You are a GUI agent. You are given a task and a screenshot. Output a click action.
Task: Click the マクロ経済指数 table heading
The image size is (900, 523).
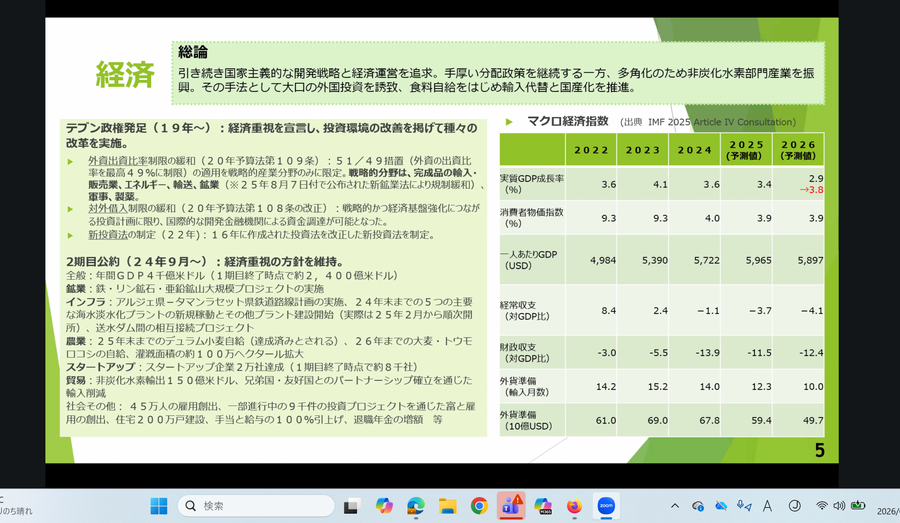[568, 121]
